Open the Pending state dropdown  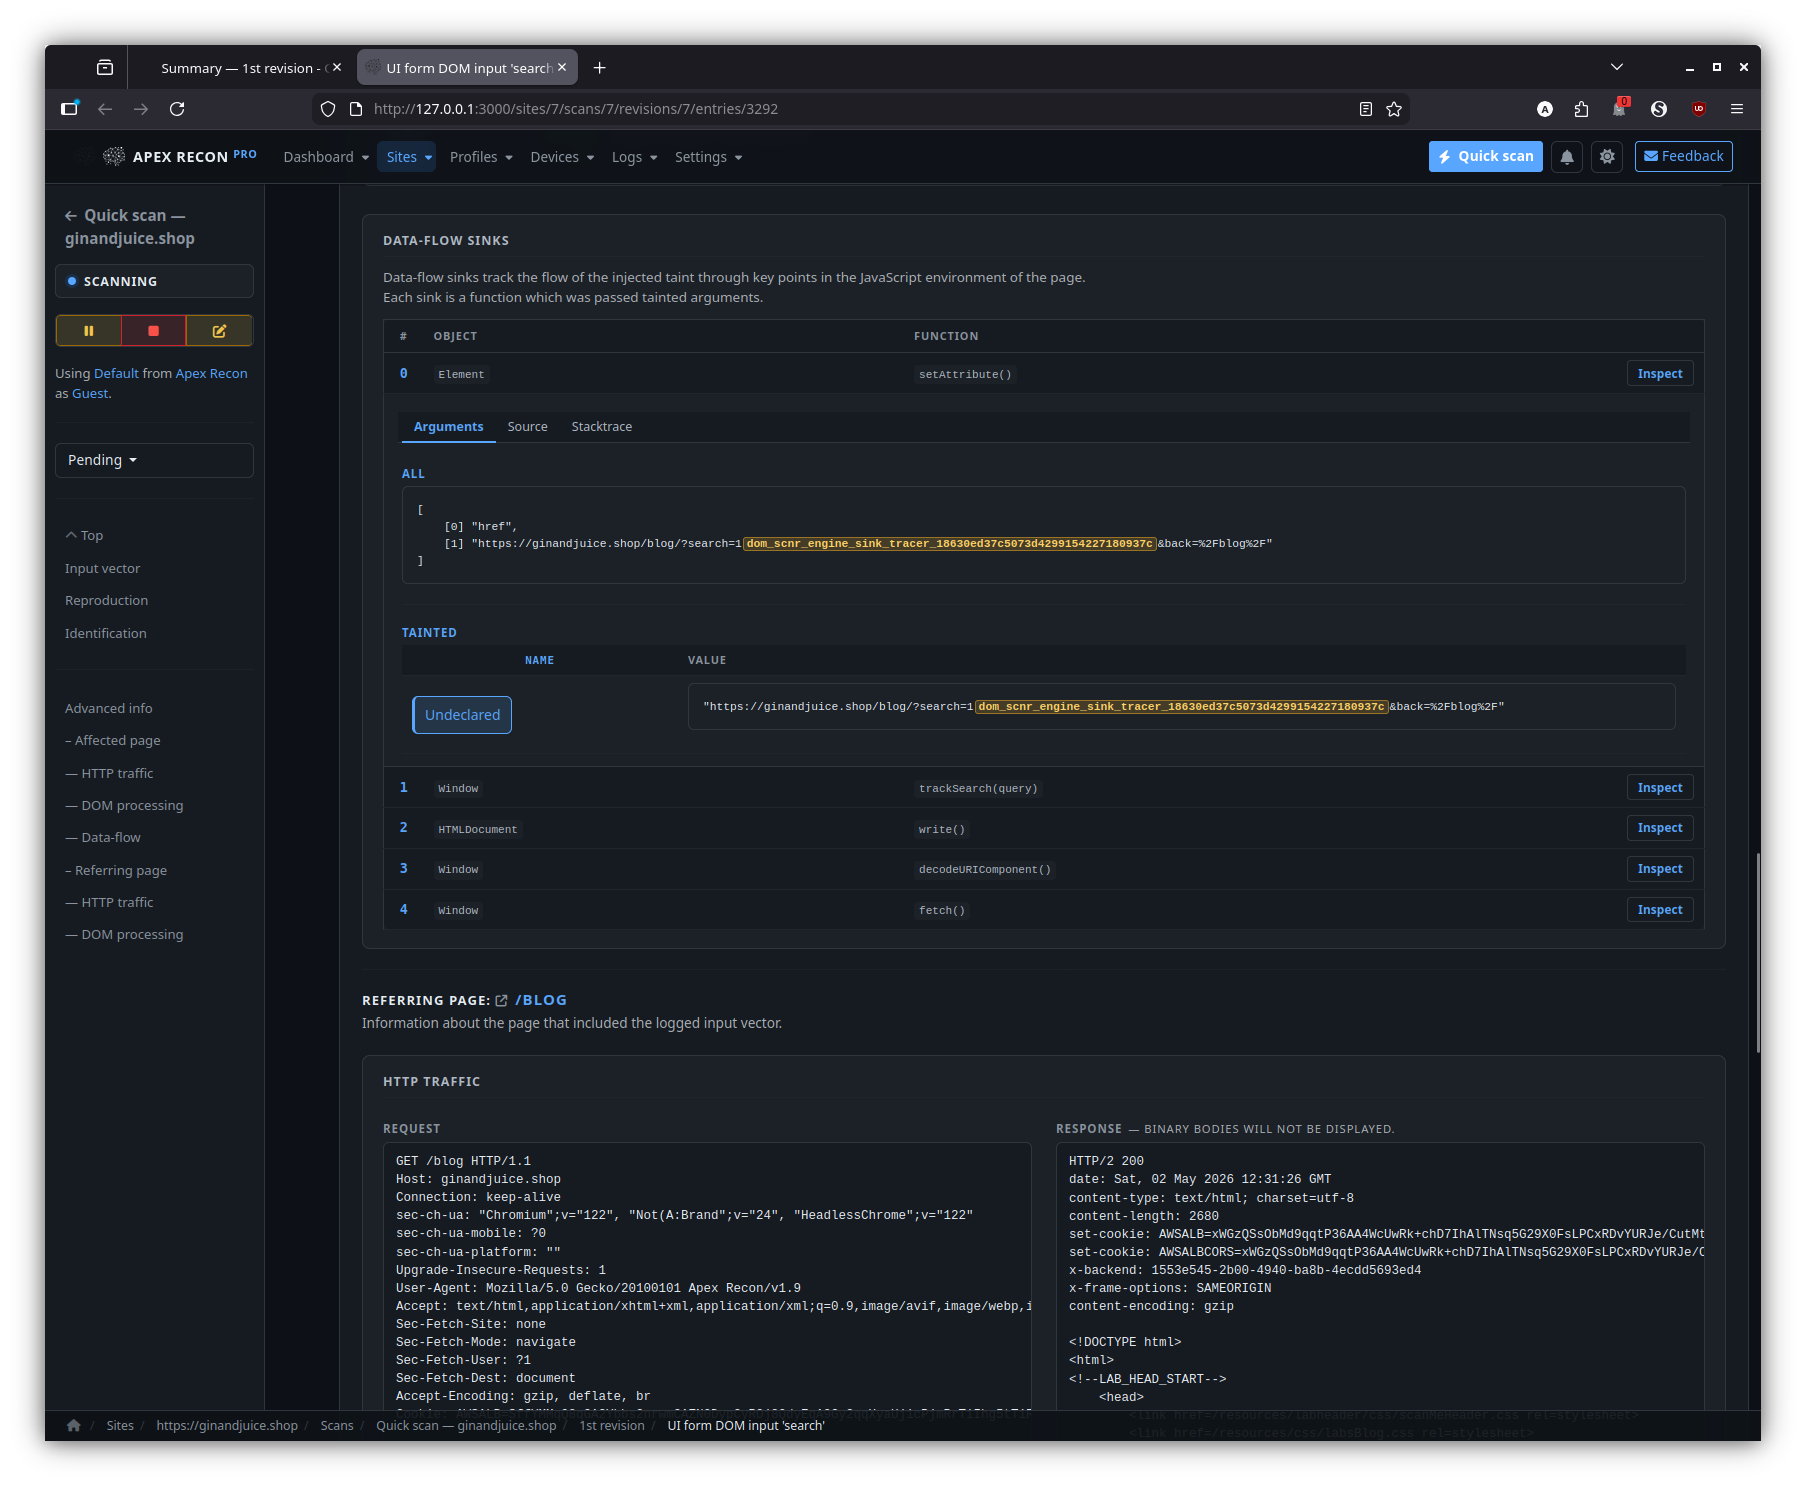pyautogui.click(x=154, y=460)
